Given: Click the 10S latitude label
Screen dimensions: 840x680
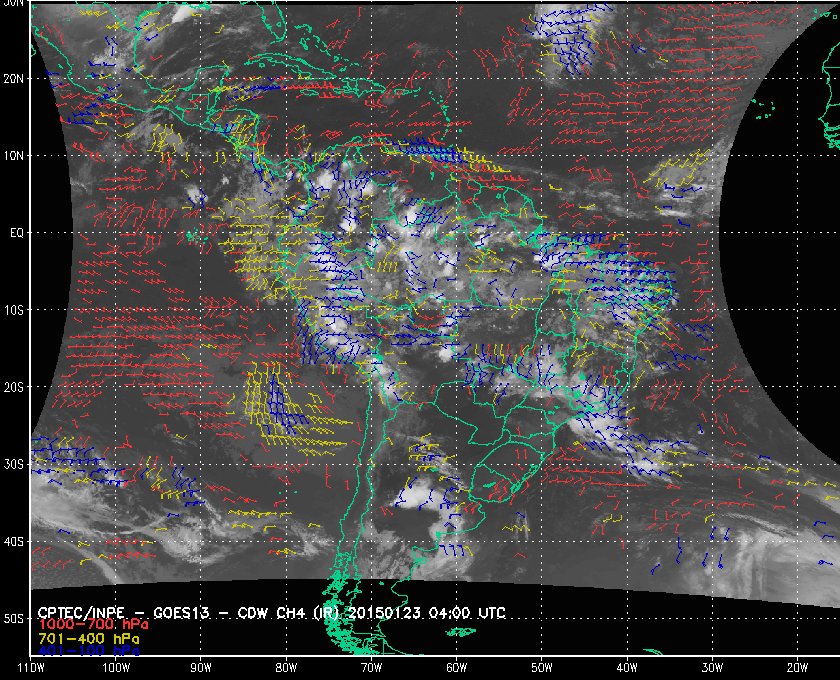Looking at the screenshot, I should pos(13,310).
